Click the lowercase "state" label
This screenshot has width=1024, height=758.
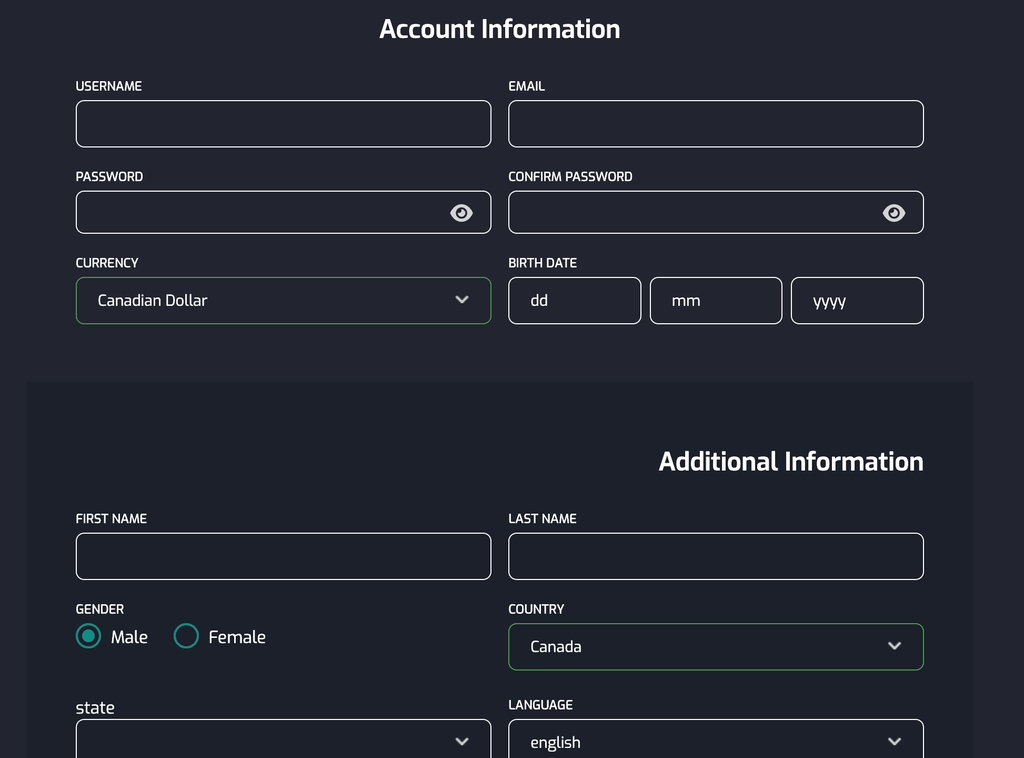95,708
